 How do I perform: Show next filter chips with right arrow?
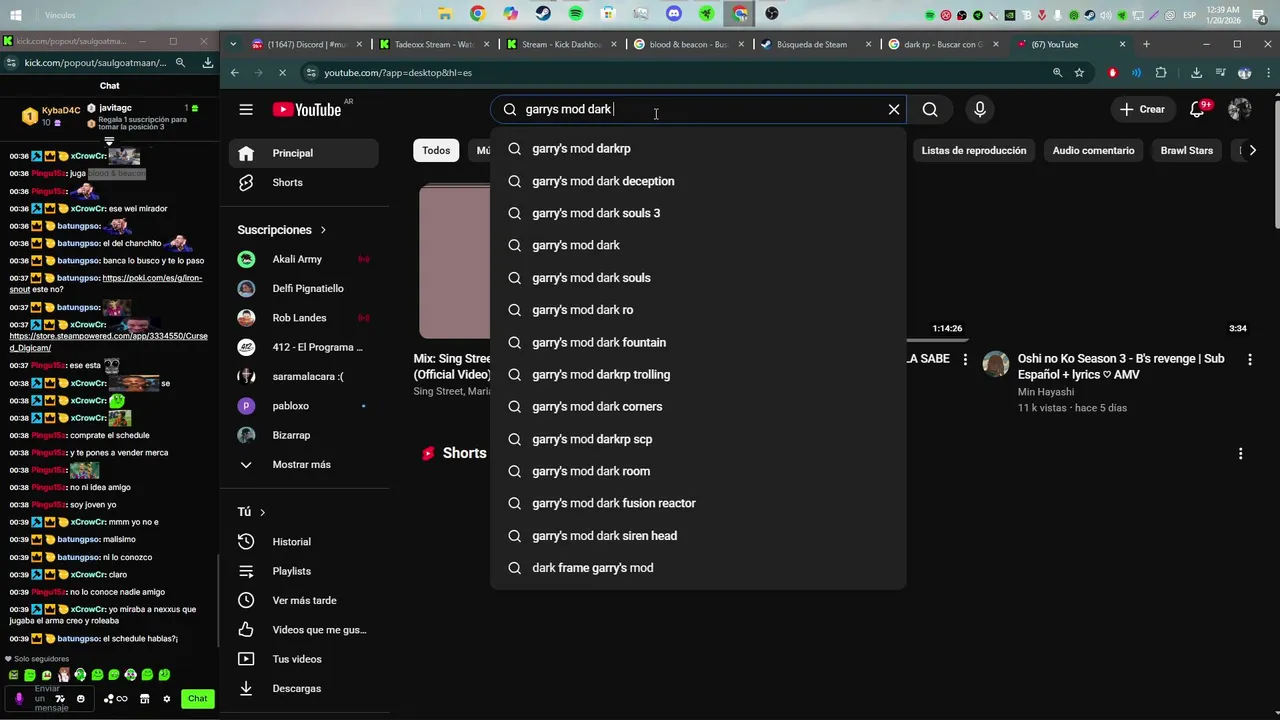coord(1252,150)
